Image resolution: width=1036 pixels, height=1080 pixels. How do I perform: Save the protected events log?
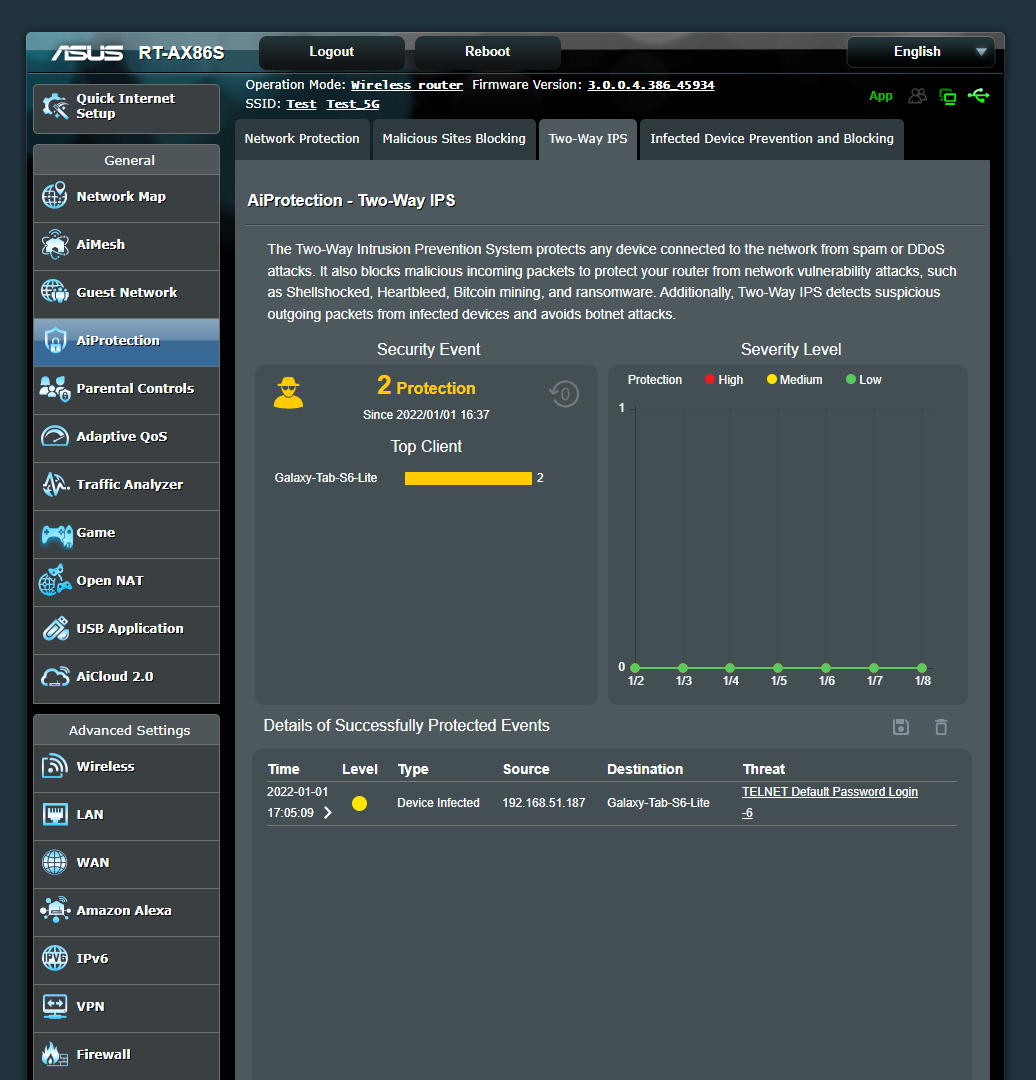coord(900,727)
